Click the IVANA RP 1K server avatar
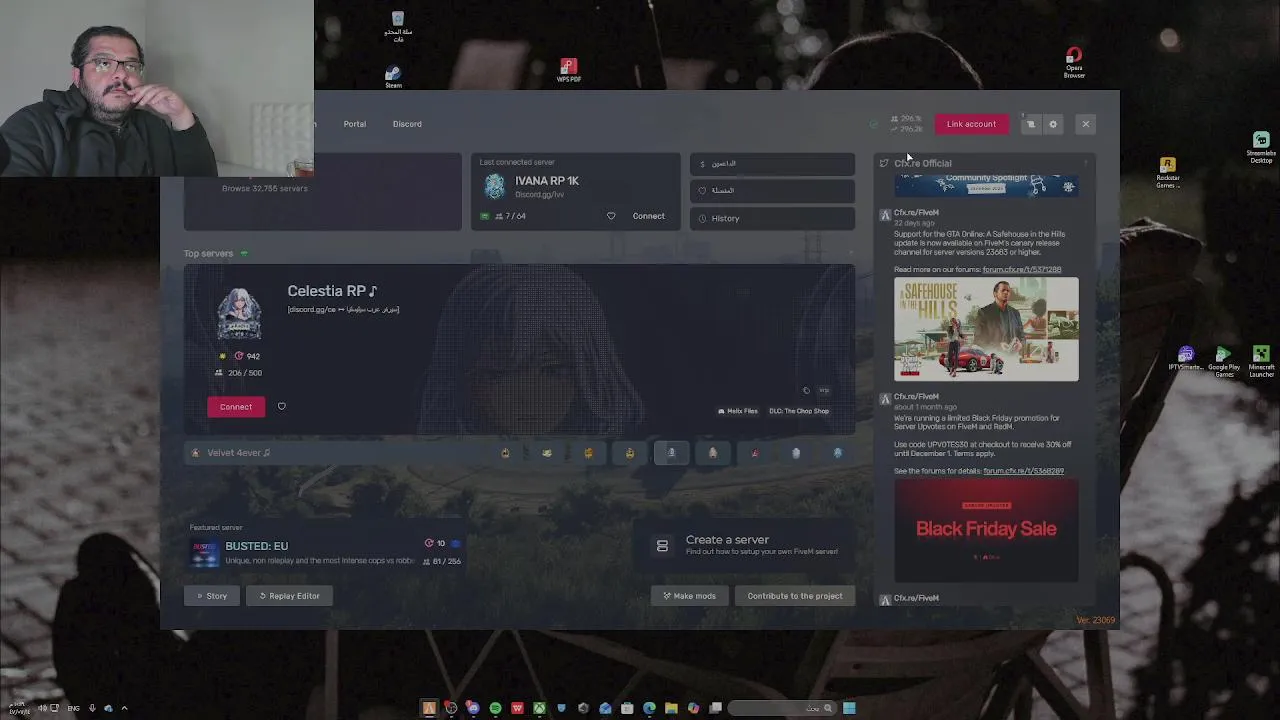Screen dimensions: 1280x720 pyautogui.click(x=495, y=186)
